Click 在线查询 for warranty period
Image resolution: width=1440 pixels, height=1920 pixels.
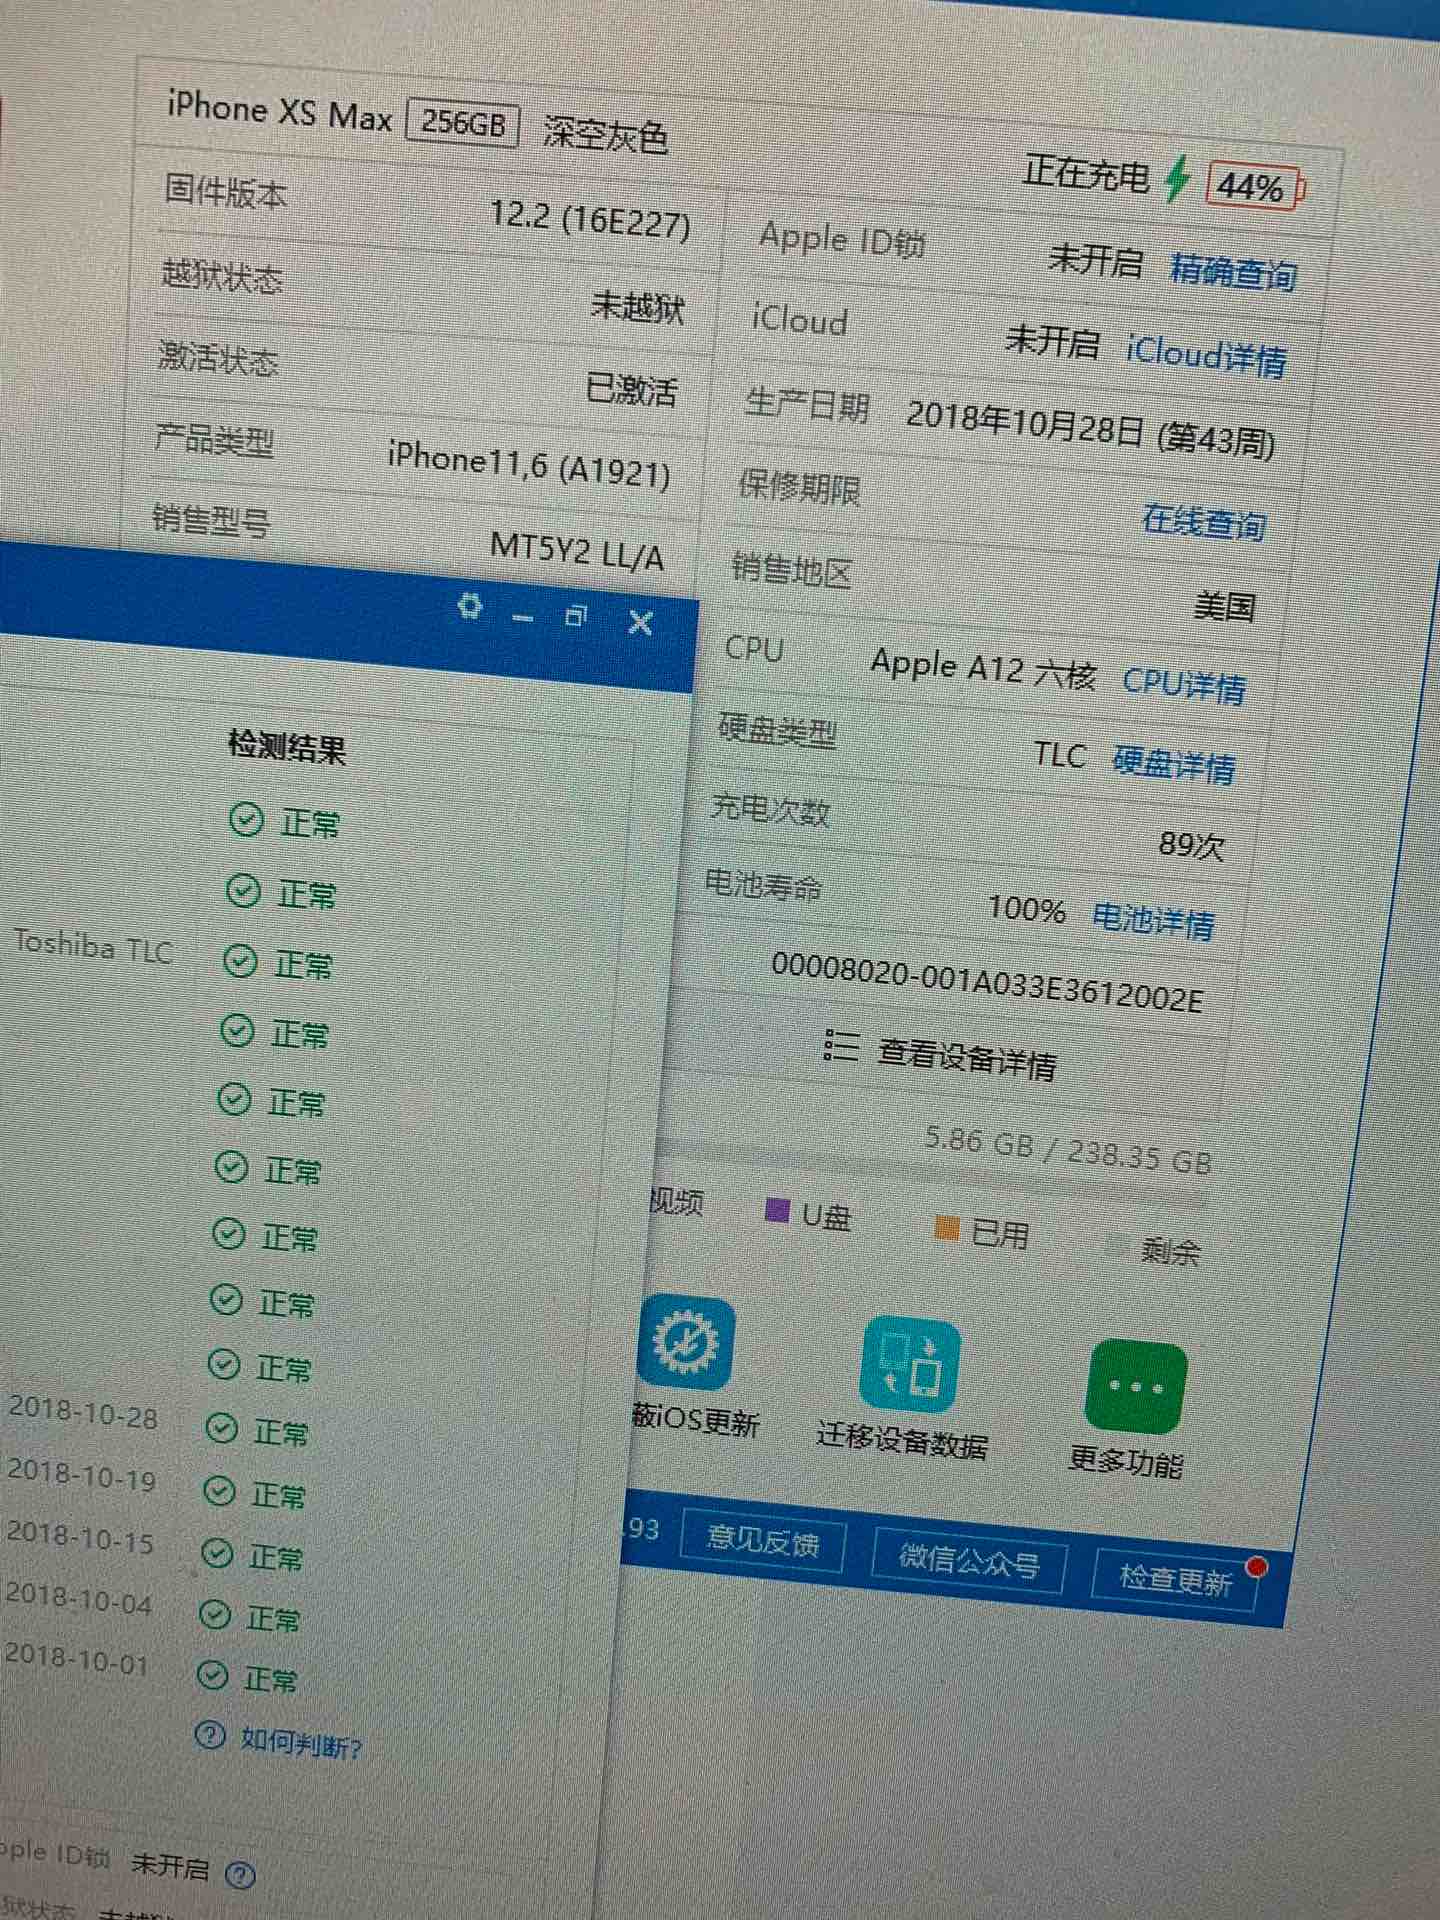point(1204,521)
